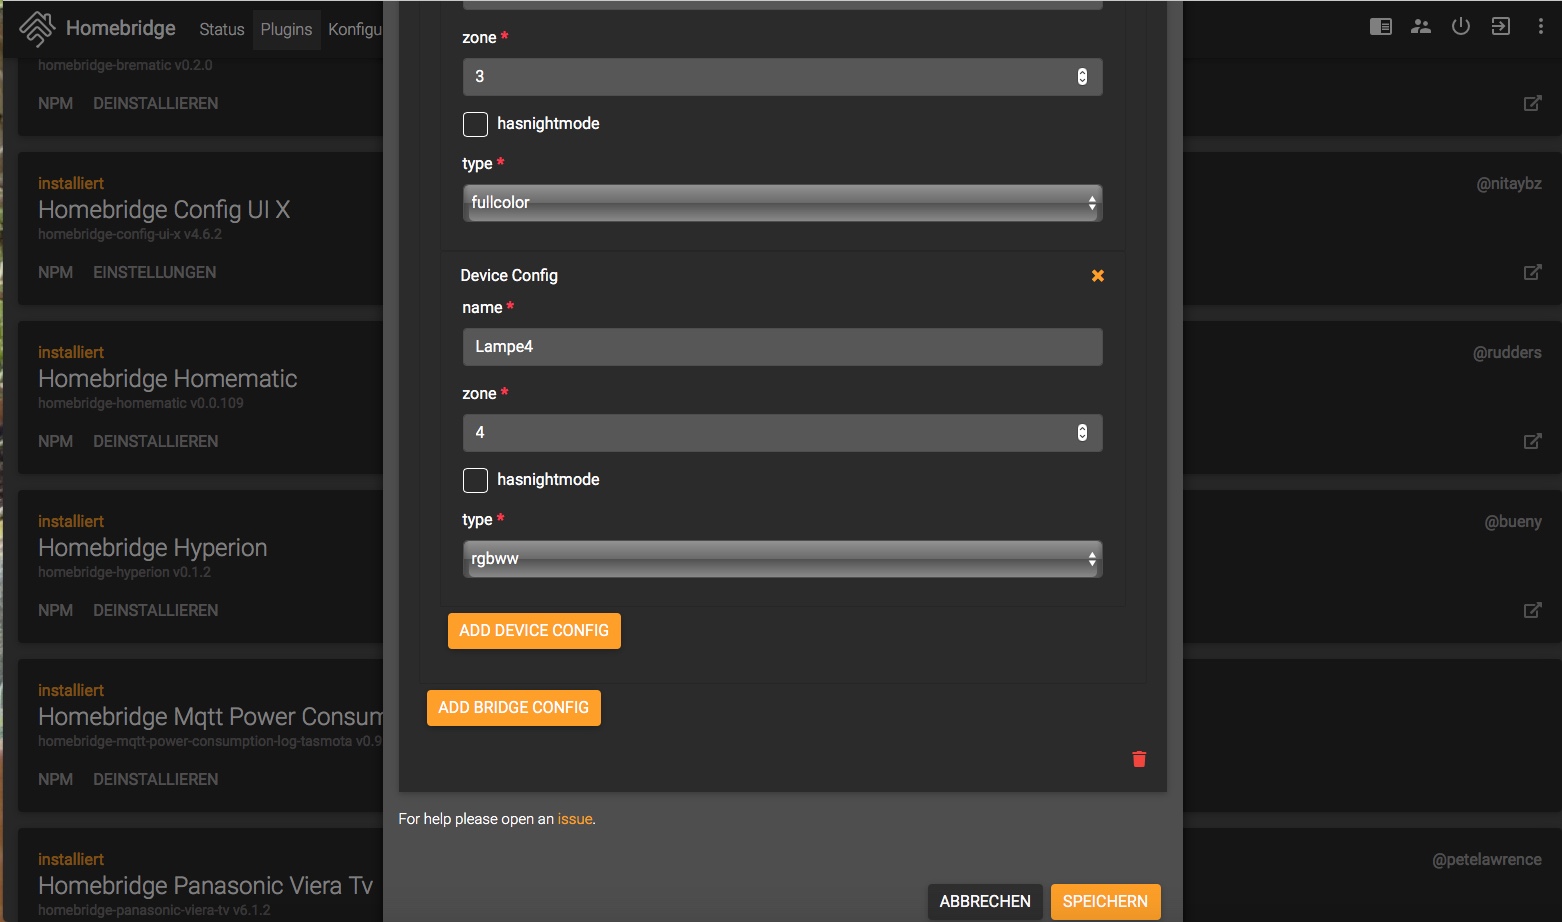This screenshot has width=1562, height=922.
Task: Remove Lampe4 device config with orange X
Action: (1097, 276)
